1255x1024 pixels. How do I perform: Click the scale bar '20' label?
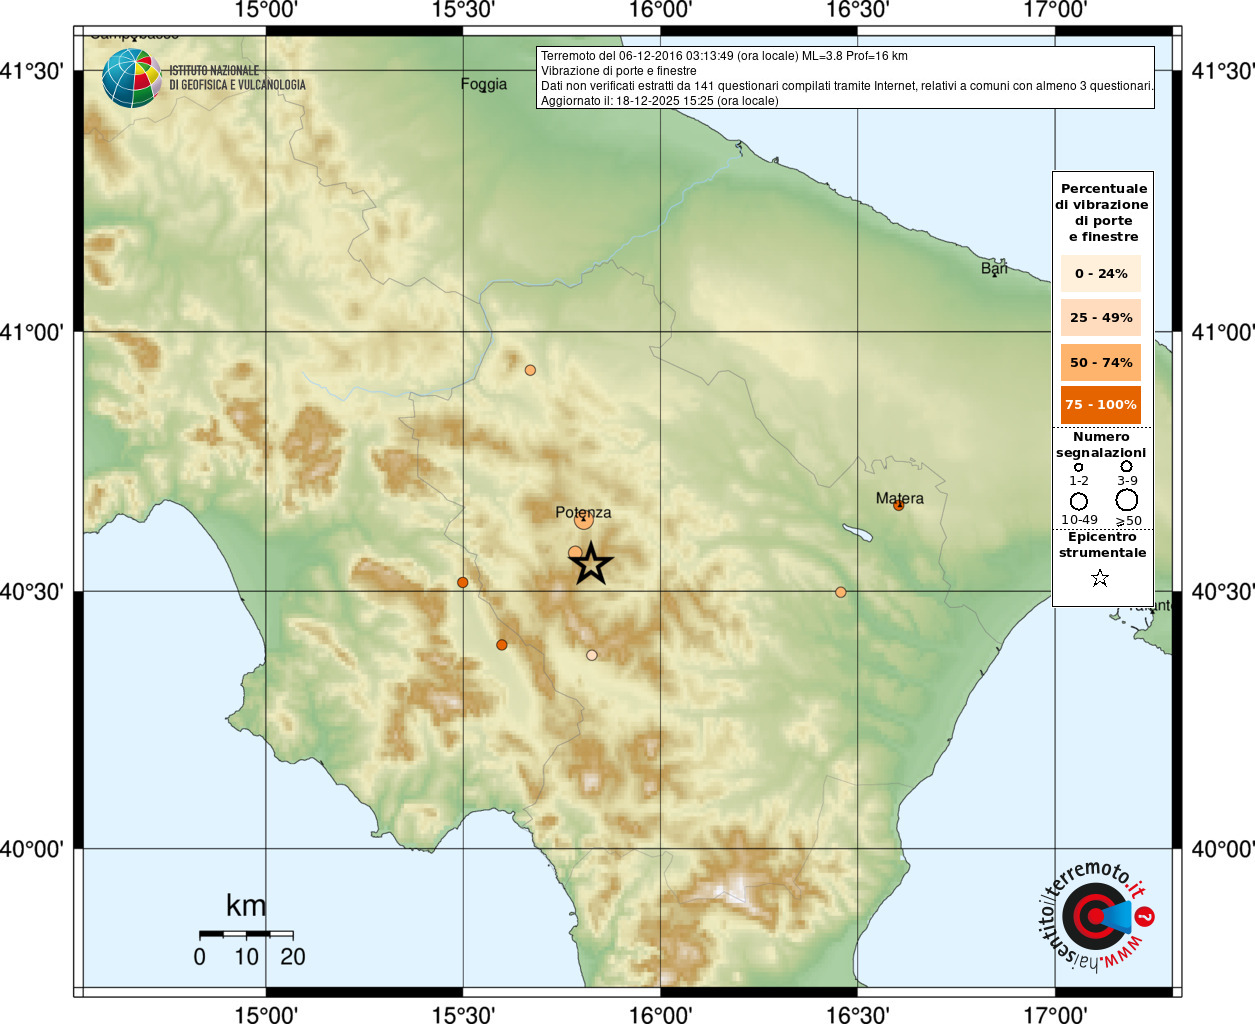click(x=293, y=957)
